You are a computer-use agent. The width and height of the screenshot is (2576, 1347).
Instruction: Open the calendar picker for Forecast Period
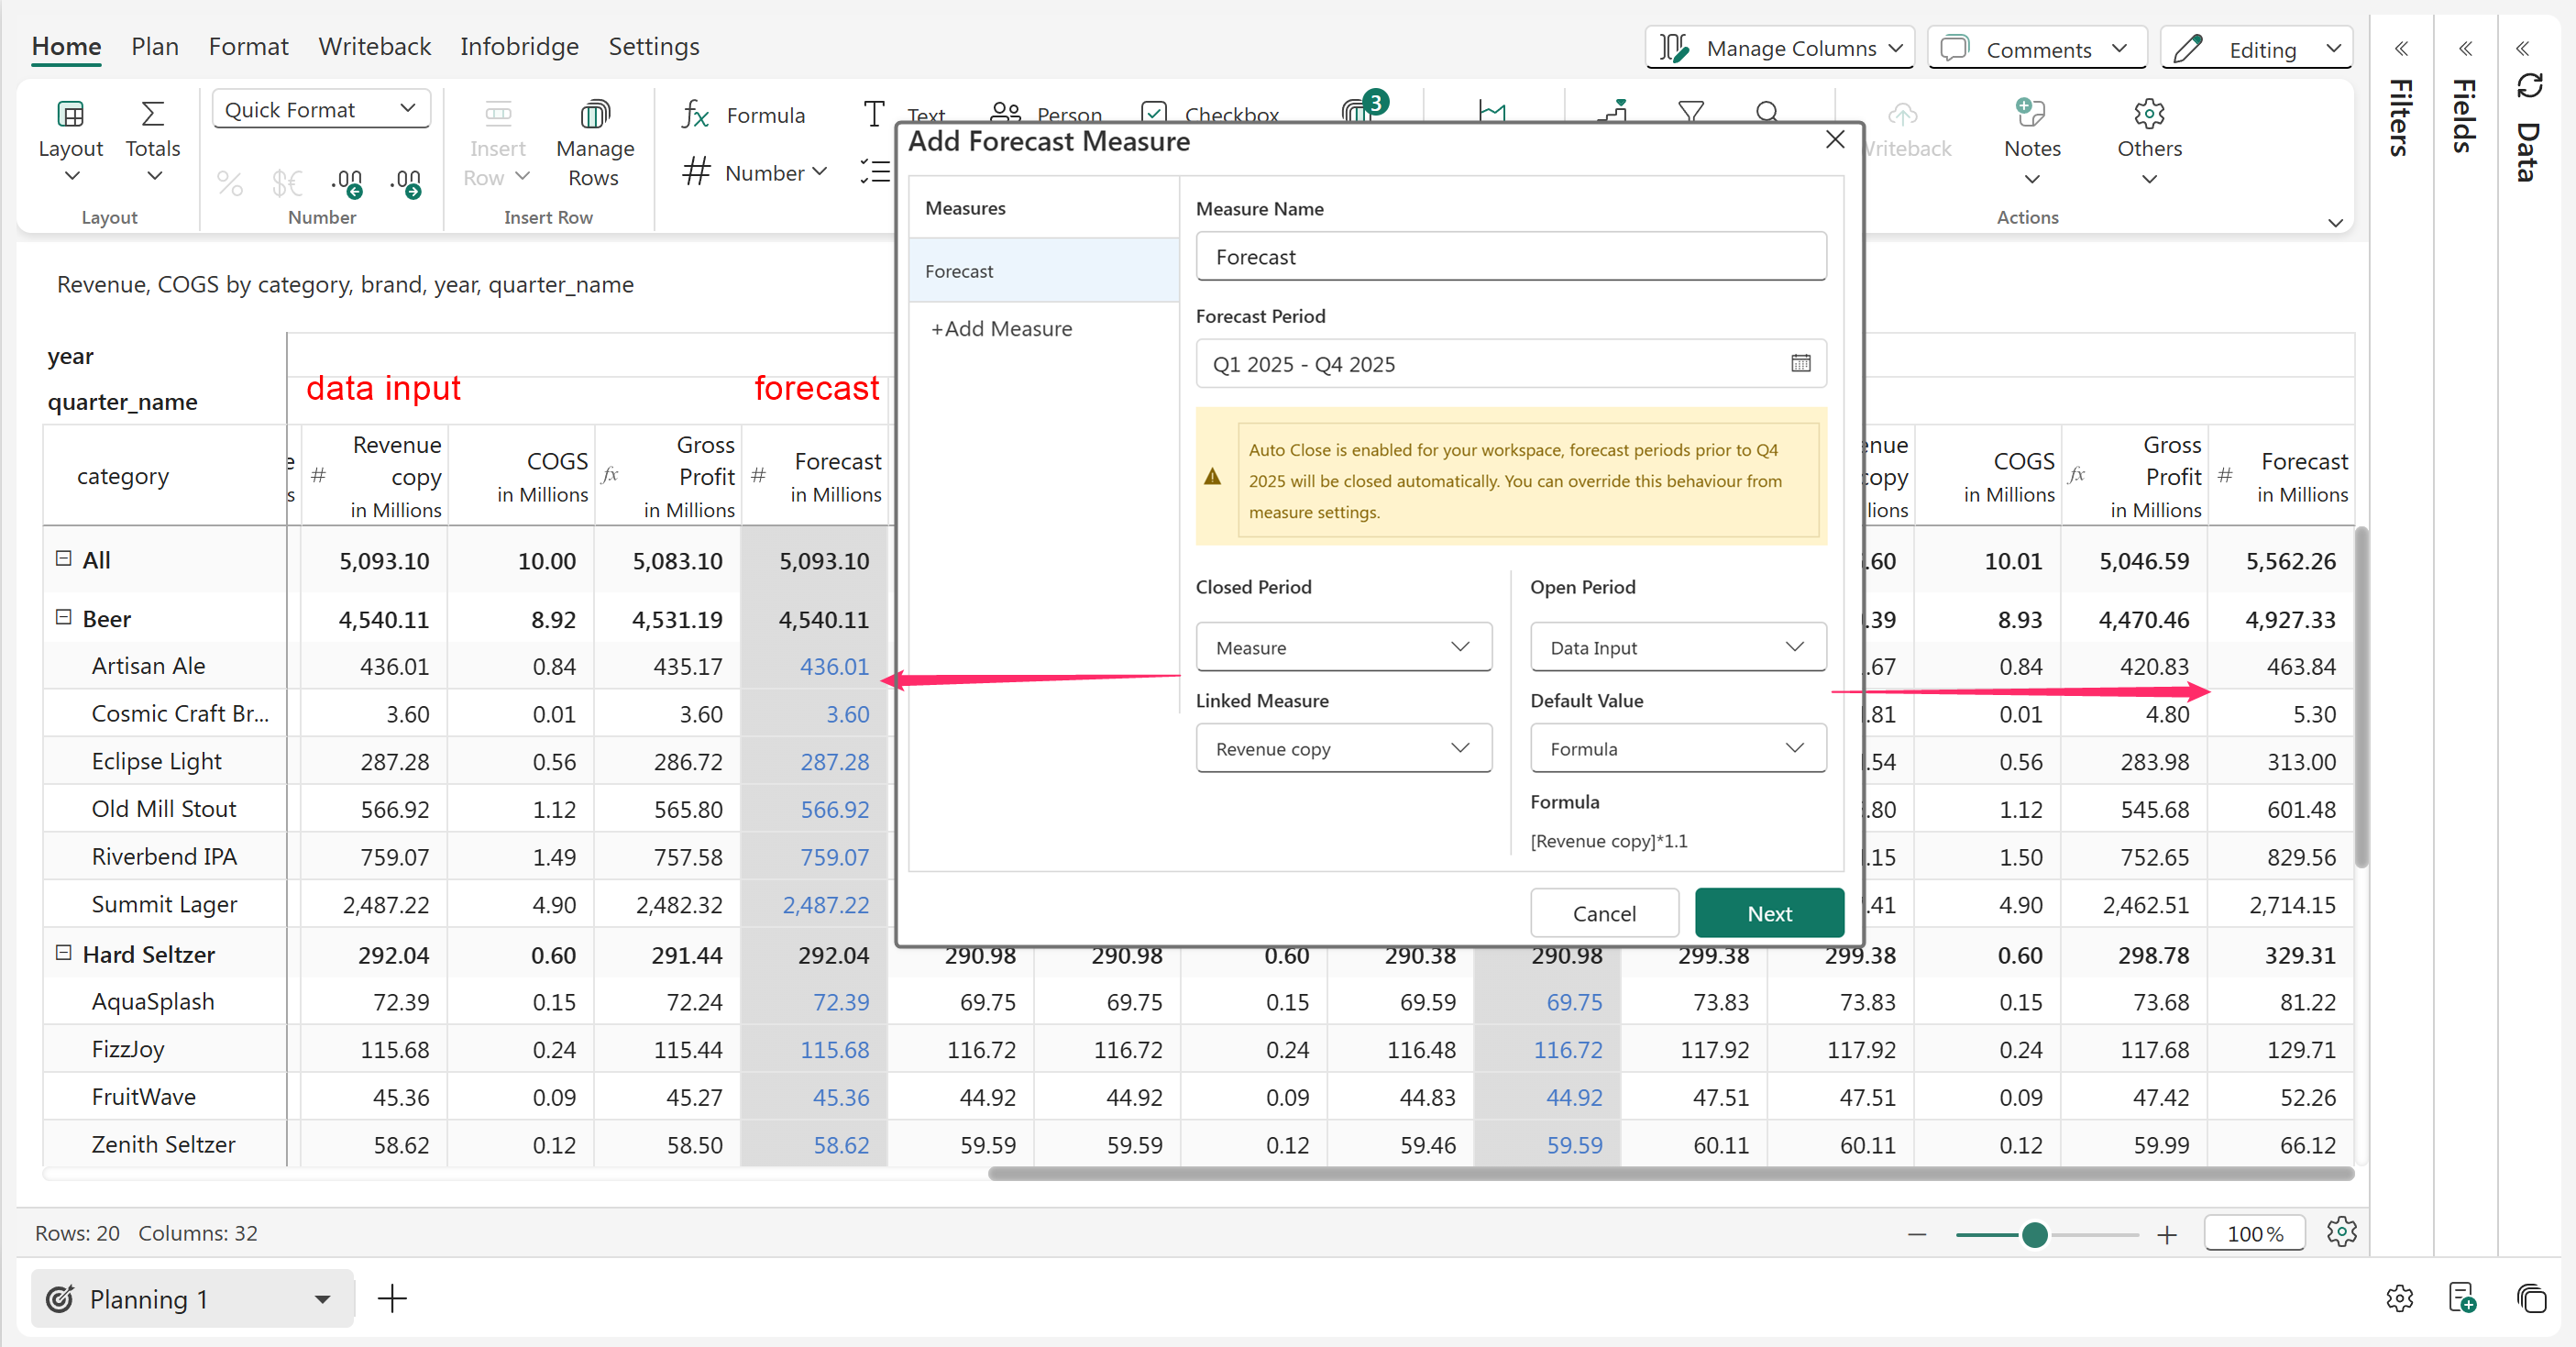tap(1800, 363)
